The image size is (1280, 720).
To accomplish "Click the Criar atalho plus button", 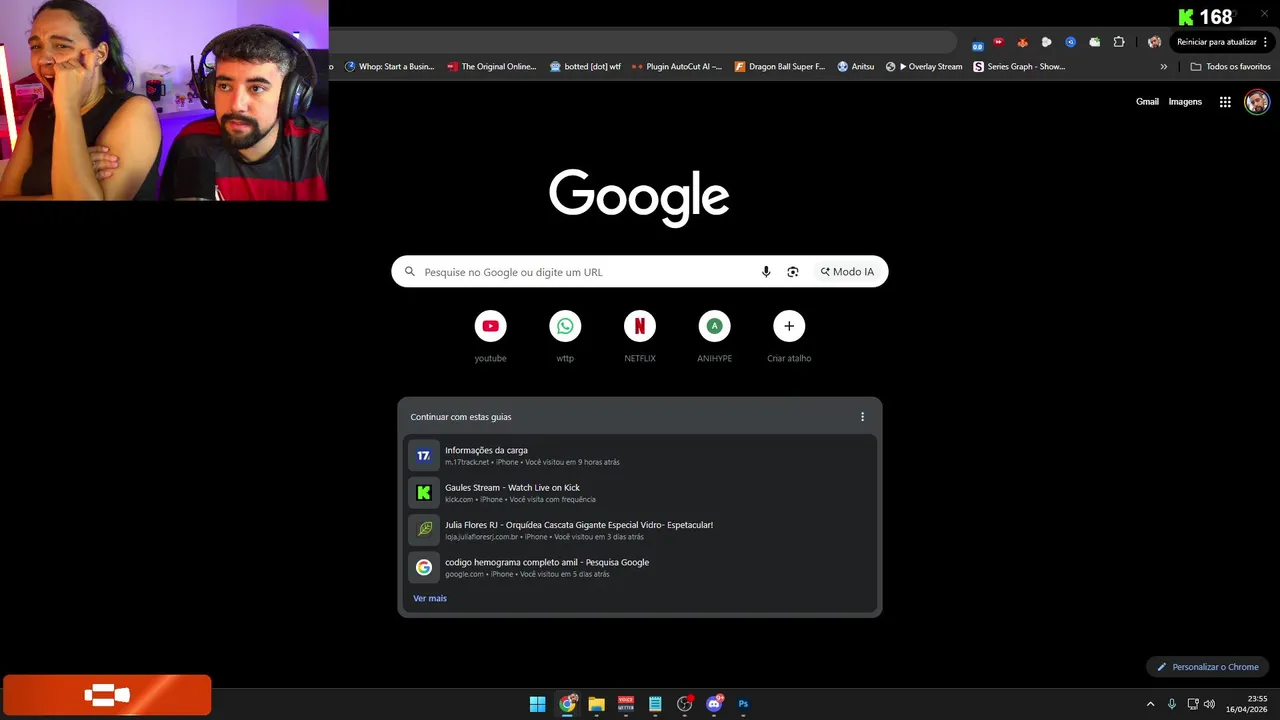I will click(789, 326).
